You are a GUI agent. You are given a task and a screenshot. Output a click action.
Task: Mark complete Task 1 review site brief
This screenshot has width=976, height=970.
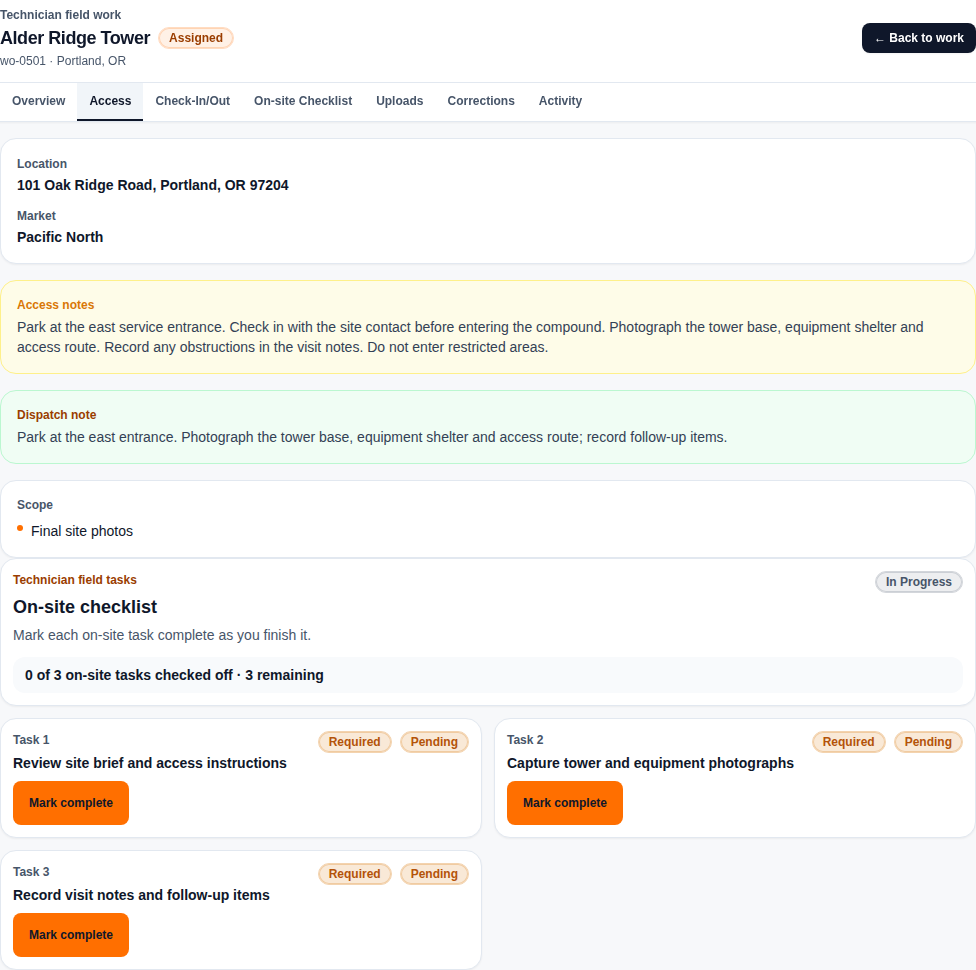(x=71, y=803)
